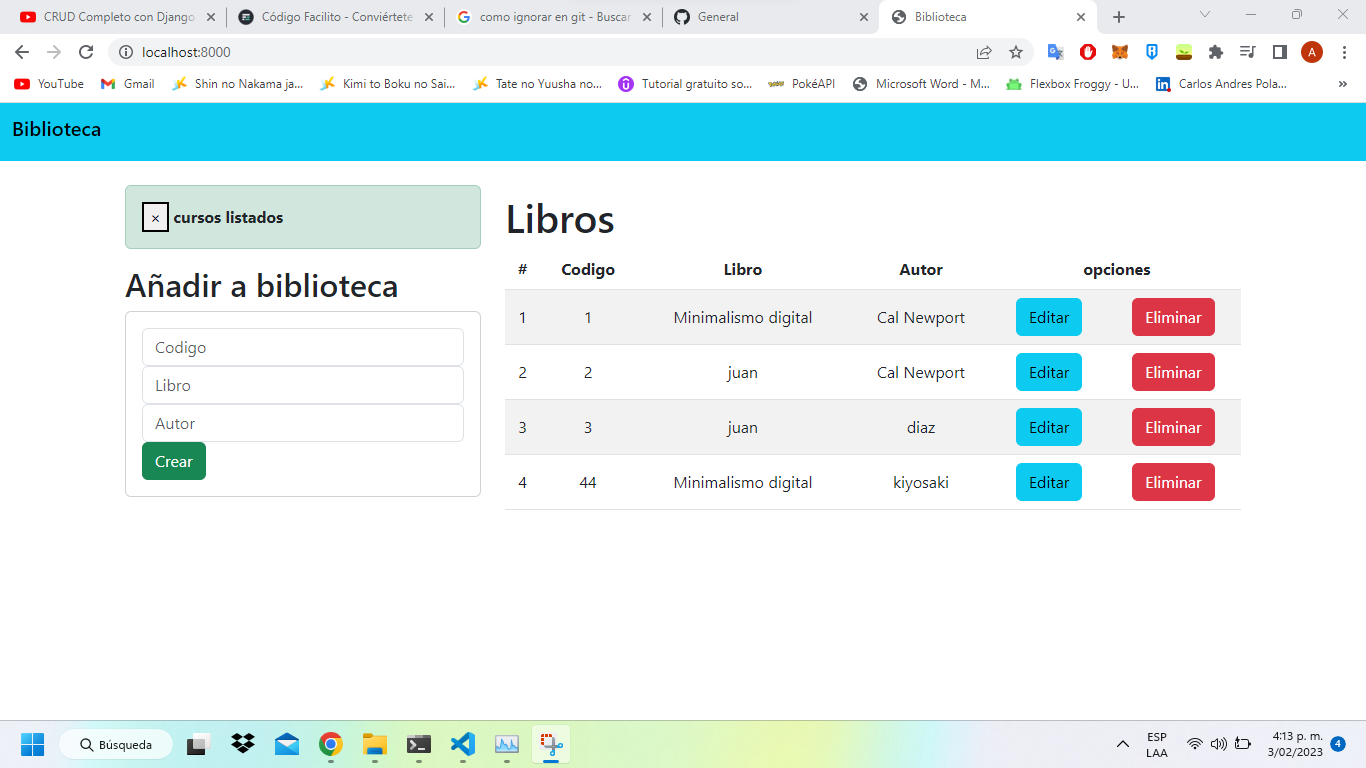The image size is (1366, 768).
Task: Click the AdBlock extension icon
Action: tap(1088, 52)
